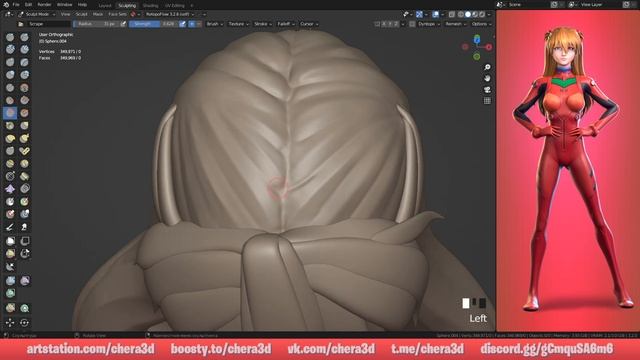
Task: Select the Box Hide tool
Action: click(x=24, y=241)
